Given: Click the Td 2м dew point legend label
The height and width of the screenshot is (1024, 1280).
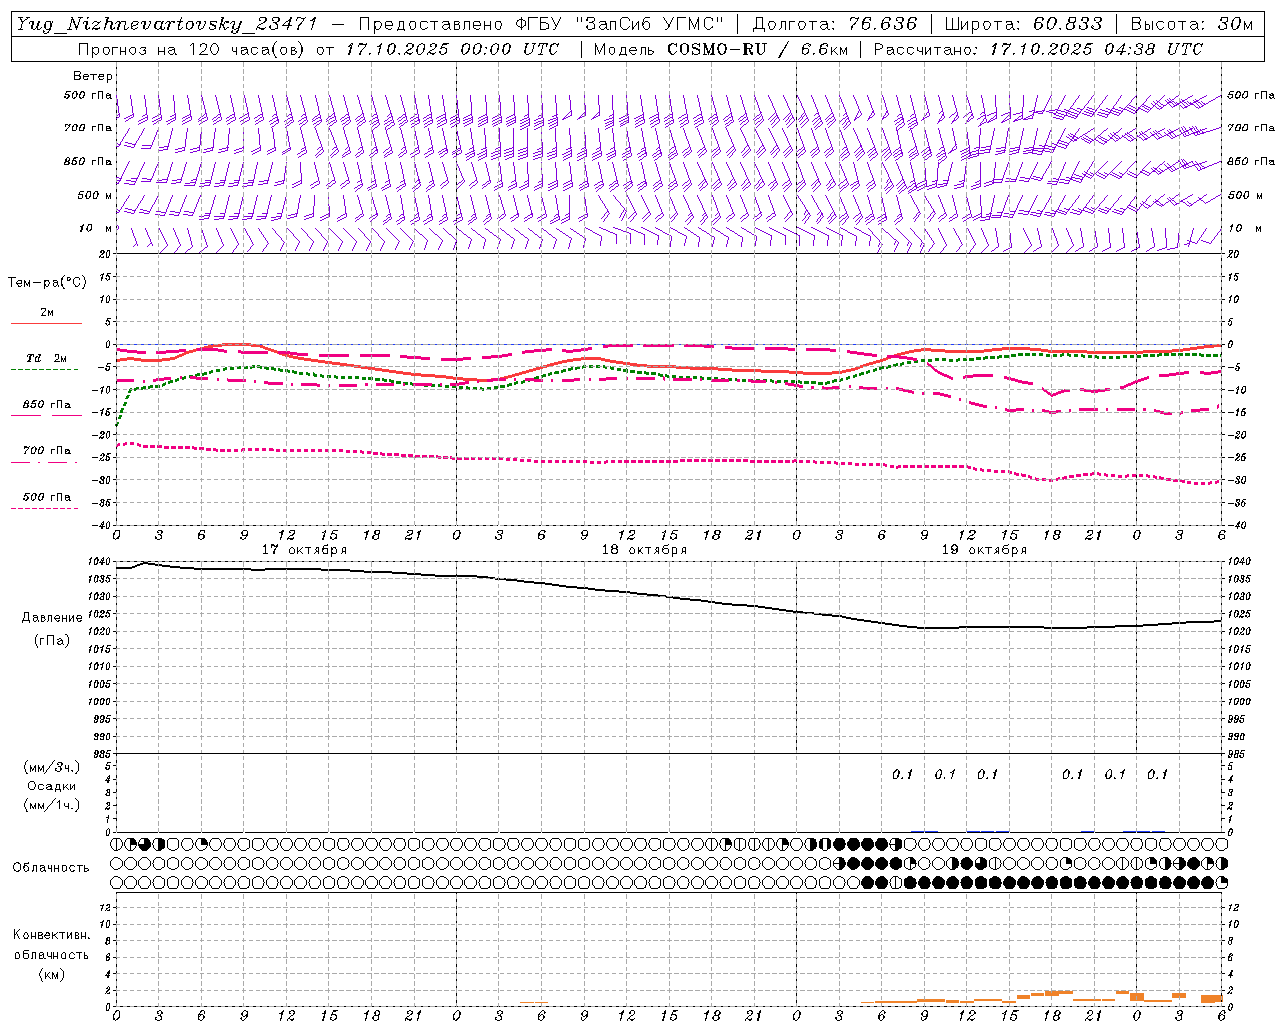Looking at the screenshot, I should pos(46,358).
